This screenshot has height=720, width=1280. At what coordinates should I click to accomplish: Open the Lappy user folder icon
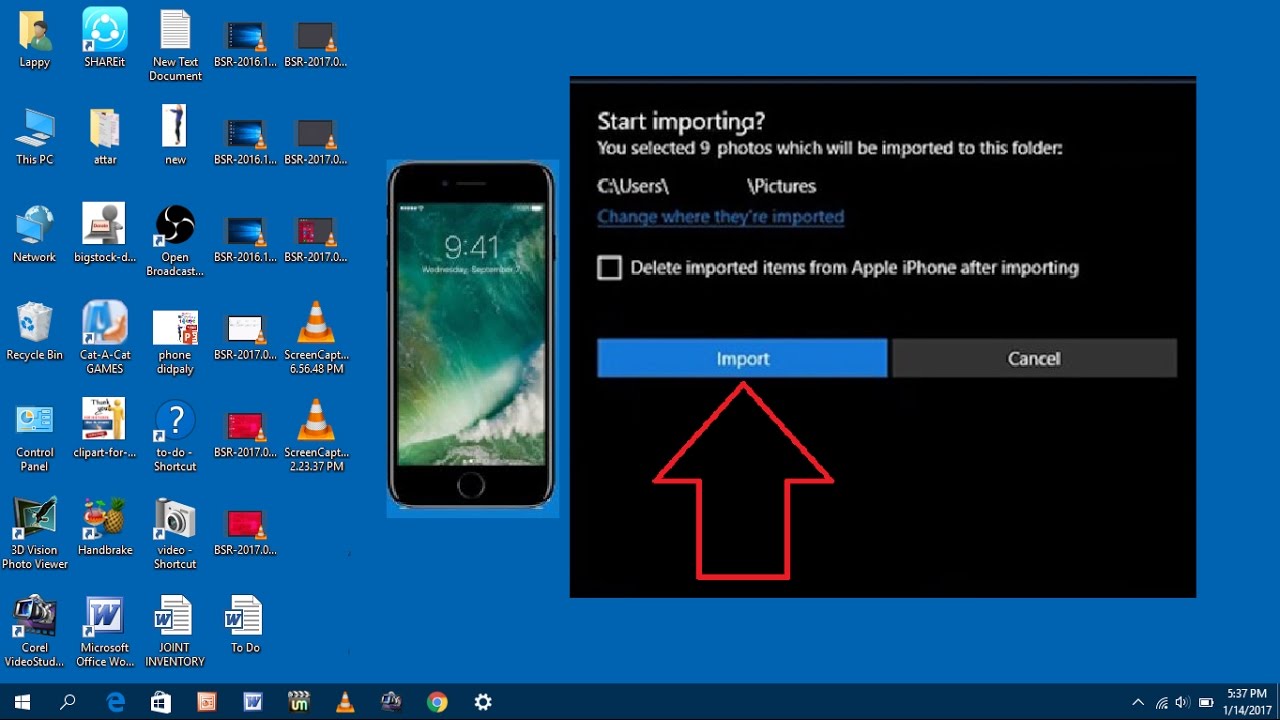[x=35, y=40]
